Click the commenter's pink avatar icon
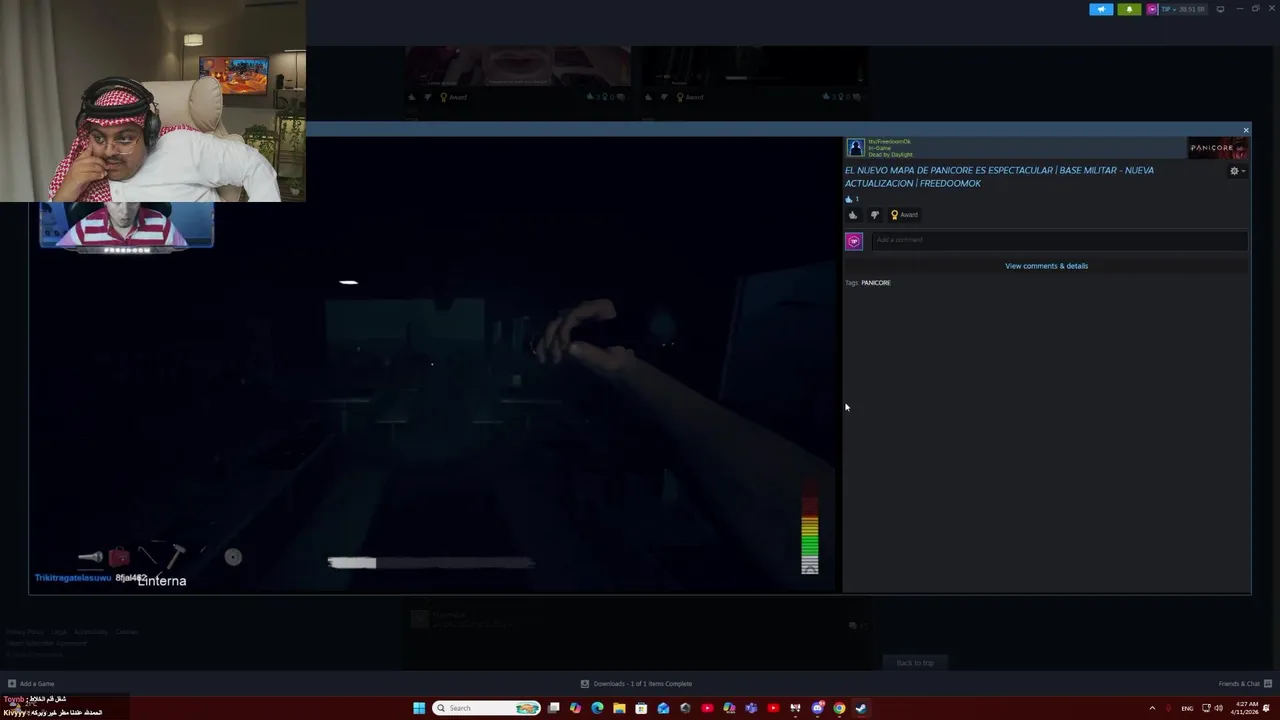This screenshot has height=720, width=1280. [x=854, y=241]
